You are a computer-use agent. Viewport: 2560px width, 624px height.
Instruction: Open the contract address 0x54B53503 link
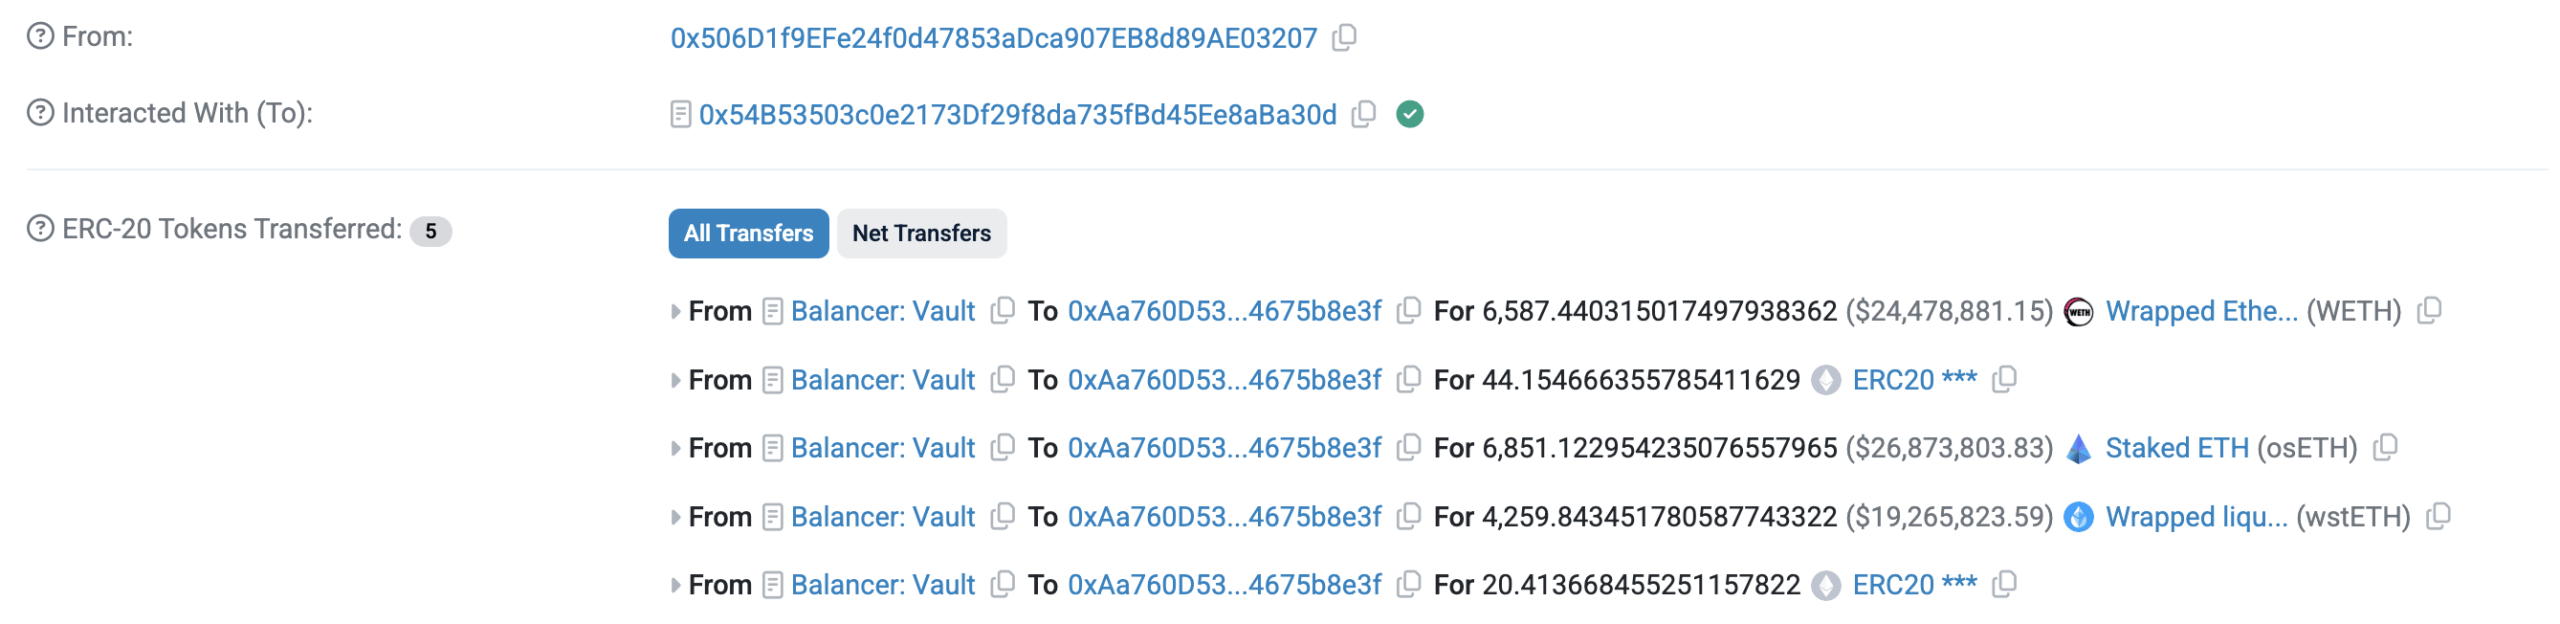pos(1017,115)
